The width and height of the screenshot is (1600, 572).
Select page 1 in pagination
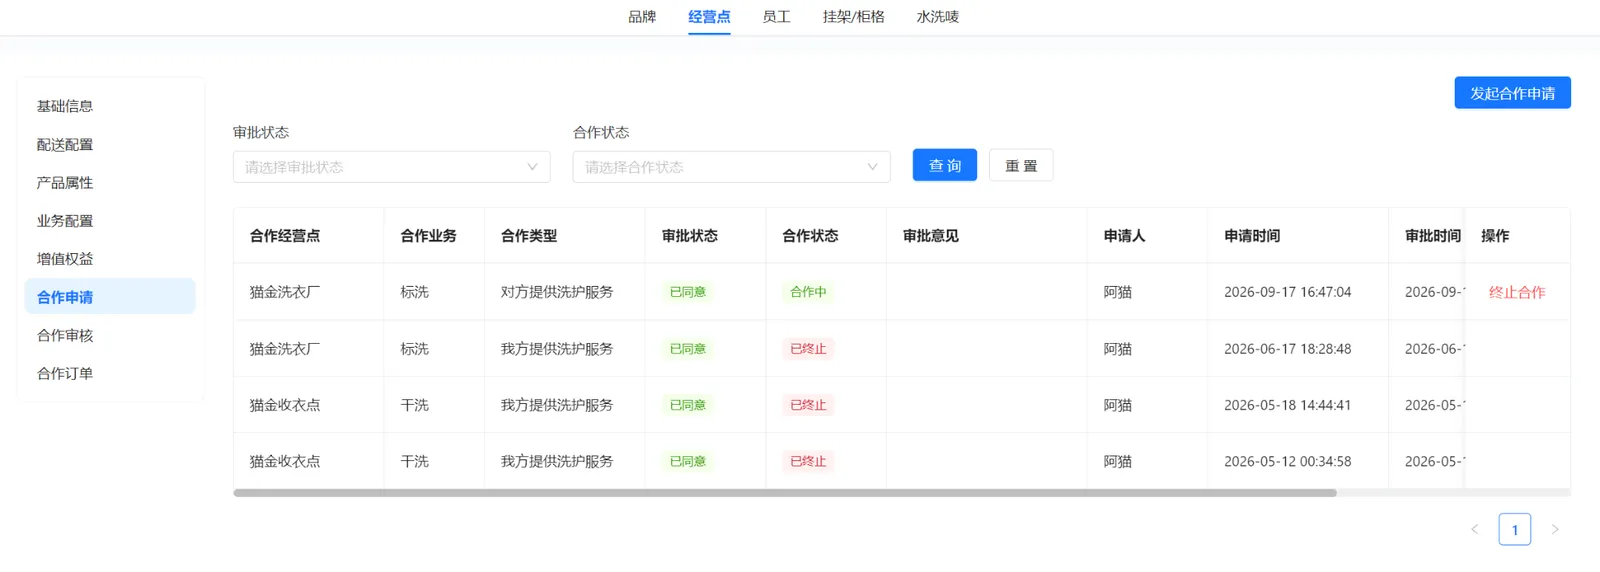point(1515,529)
